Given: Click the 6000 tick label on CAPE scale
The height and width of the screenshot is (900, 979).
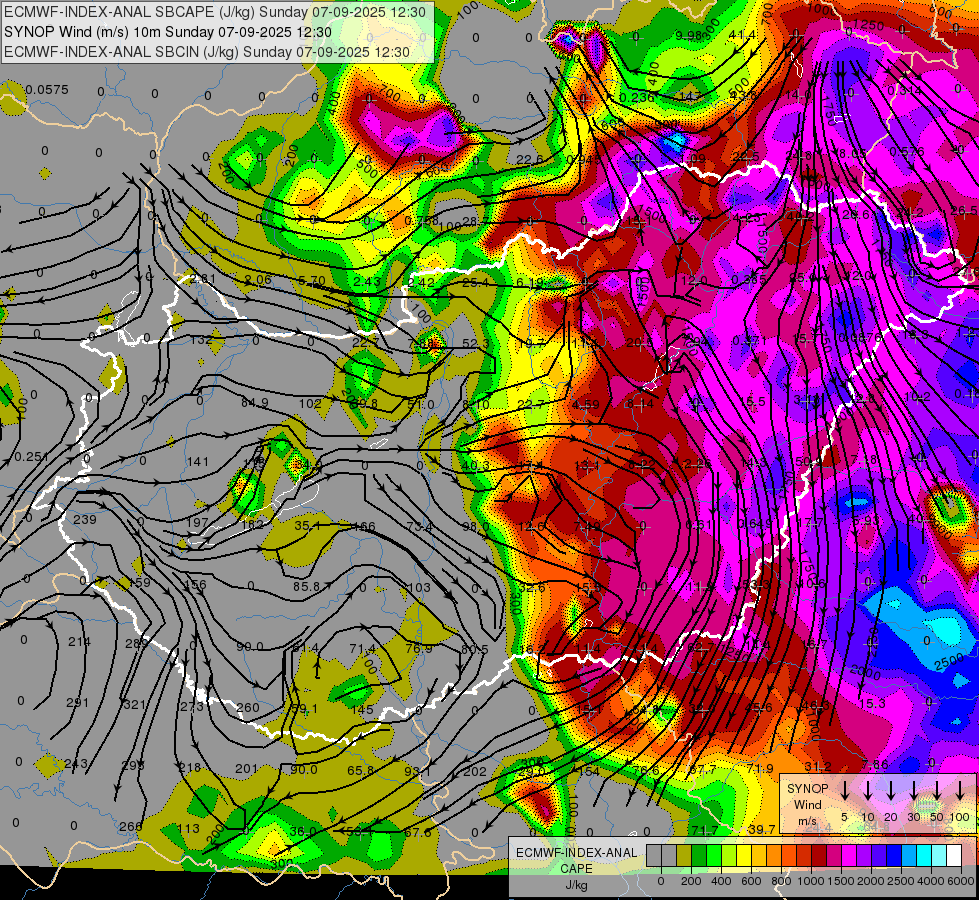Looking at the screenshot, I should (961, 881).
